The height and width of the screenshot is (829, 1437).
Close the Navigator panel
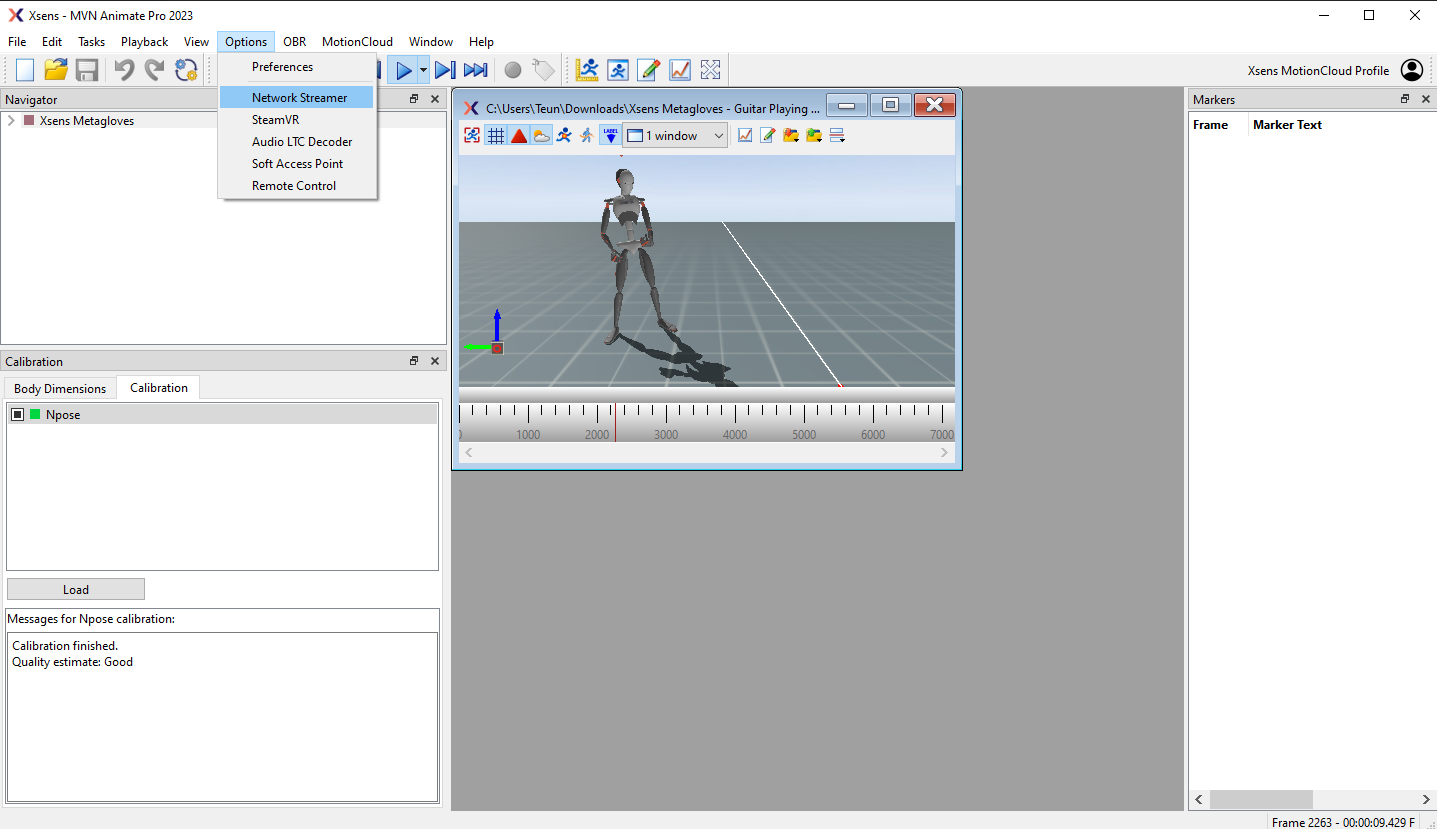[435, 99]
